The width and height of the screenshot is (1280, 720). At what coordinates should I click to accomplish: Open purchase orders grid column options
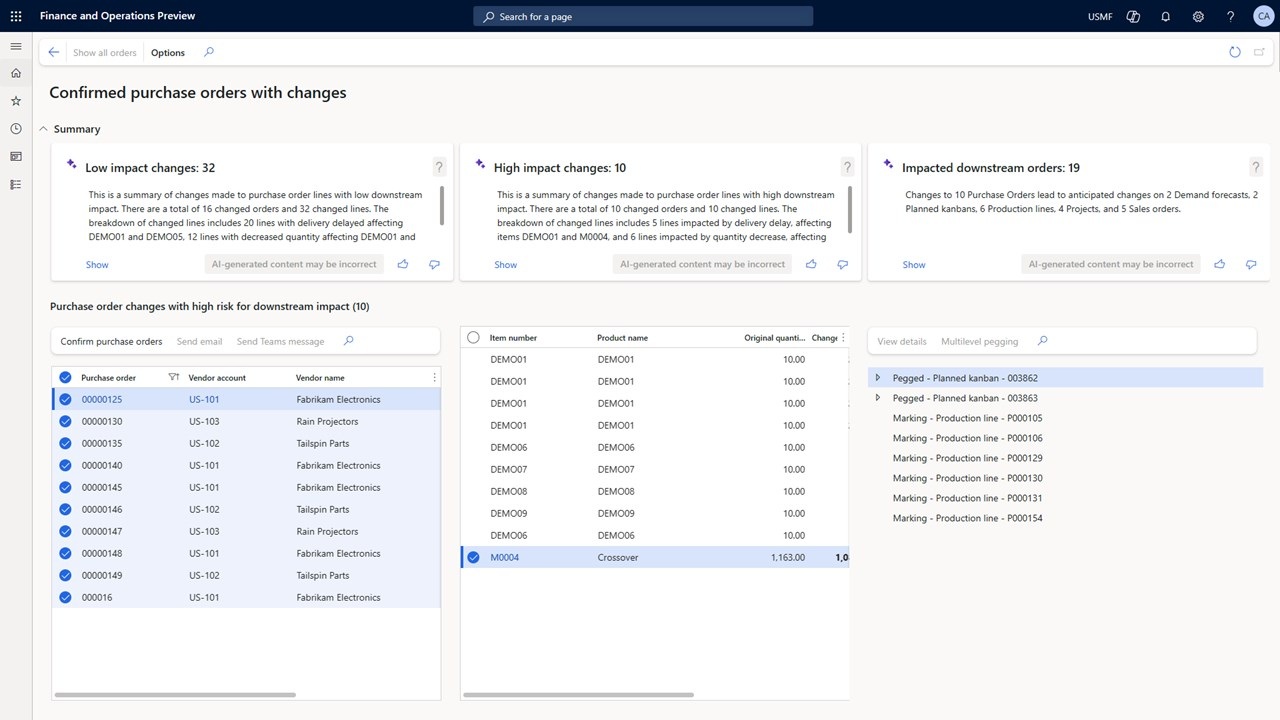pyautogui.click(x=434, y=378)
